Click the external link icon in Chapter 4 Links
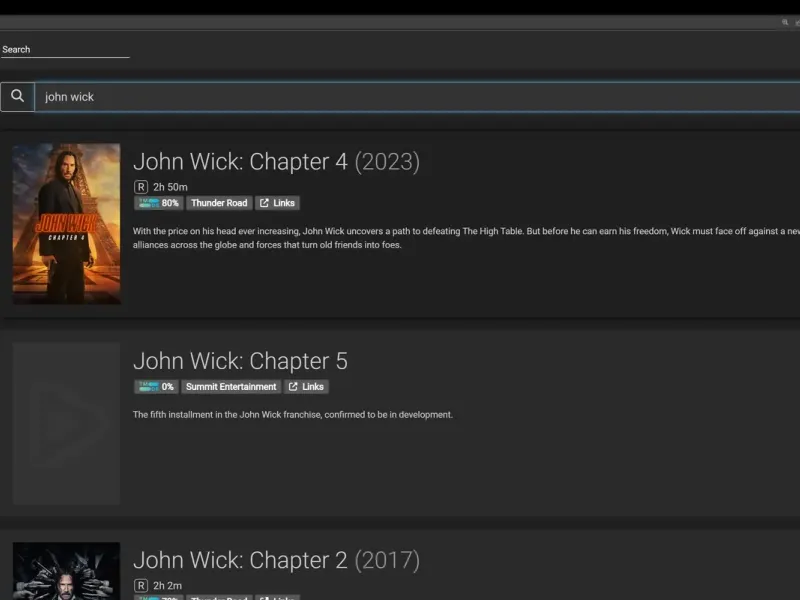The width and height of the screenshot is (800, 600). (264, 203)
